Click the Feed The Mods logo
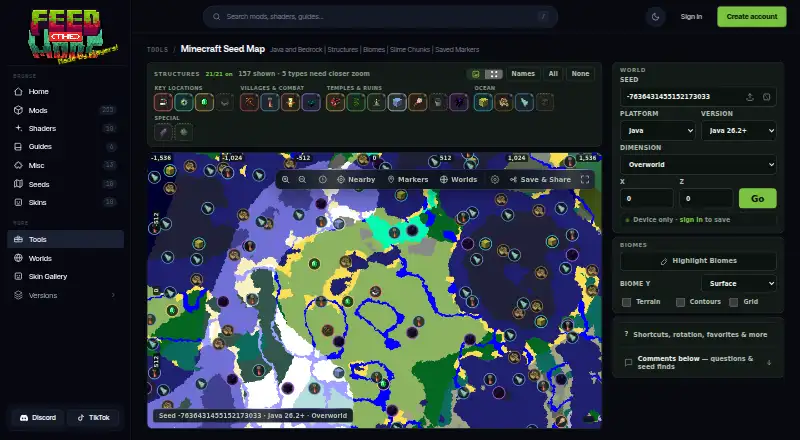Viewport: 800px width, 440px height. (72, 36)
